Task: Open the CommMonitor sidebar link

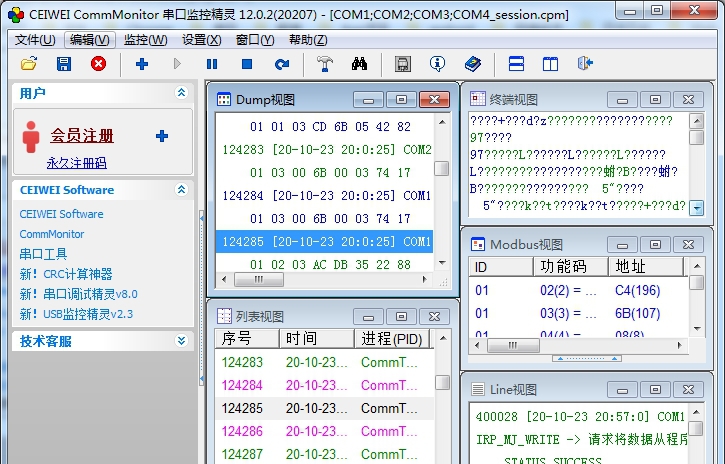Action: (52, 234)
